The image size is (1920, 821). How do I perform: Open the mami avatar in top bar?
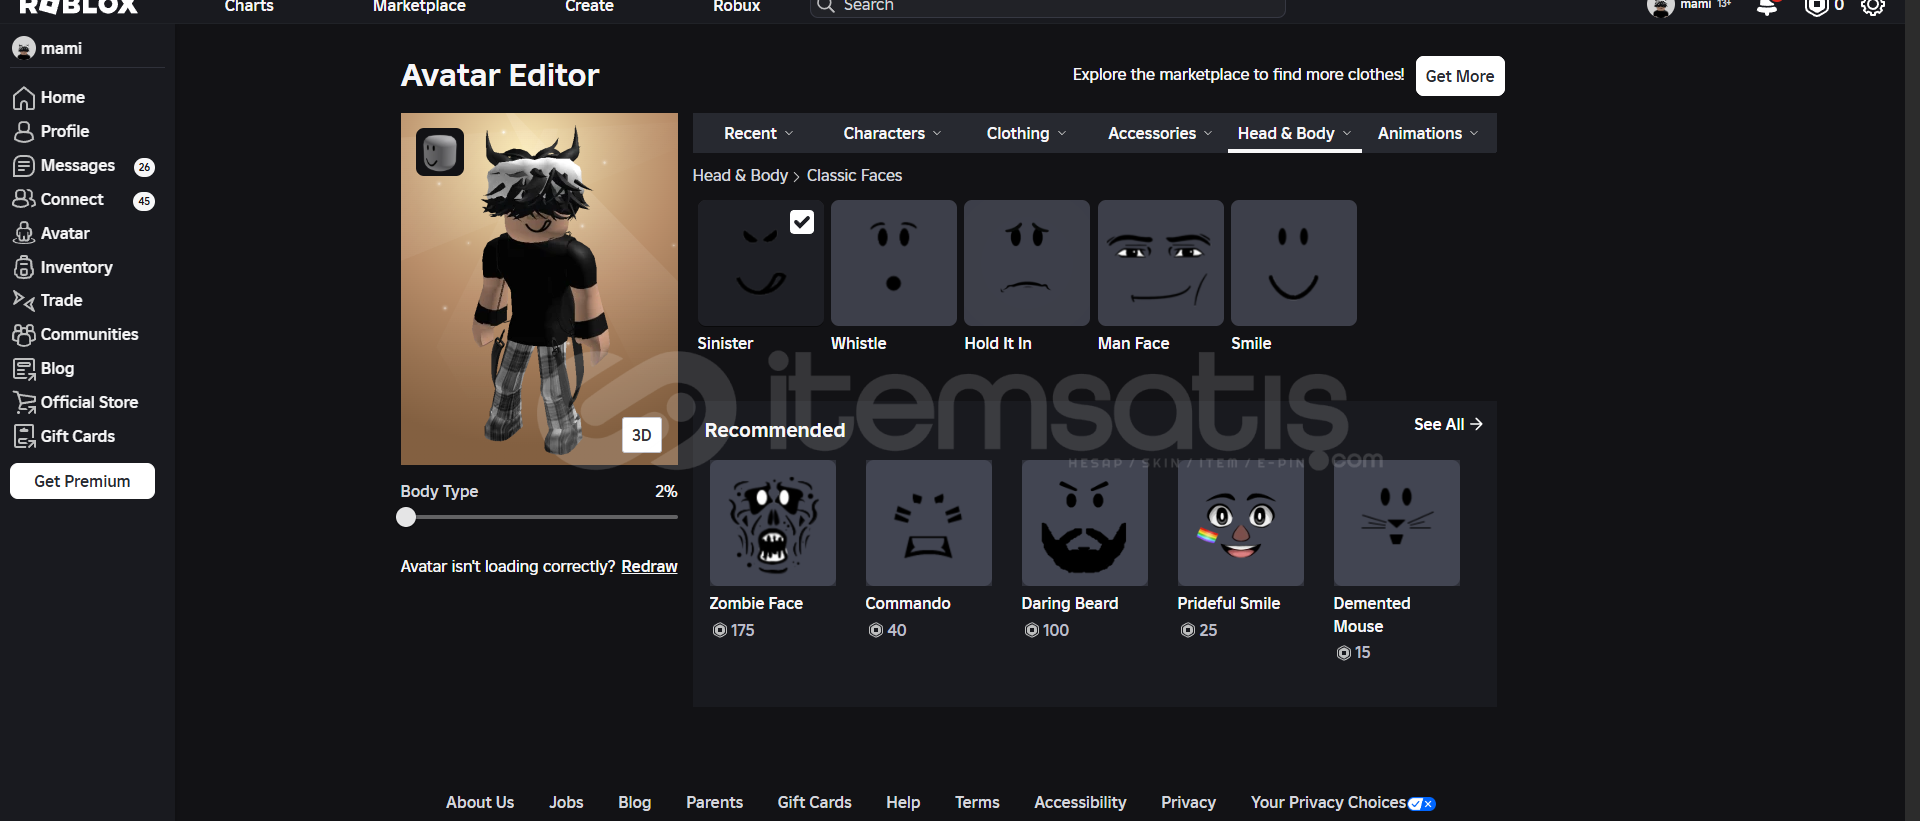1660,8
